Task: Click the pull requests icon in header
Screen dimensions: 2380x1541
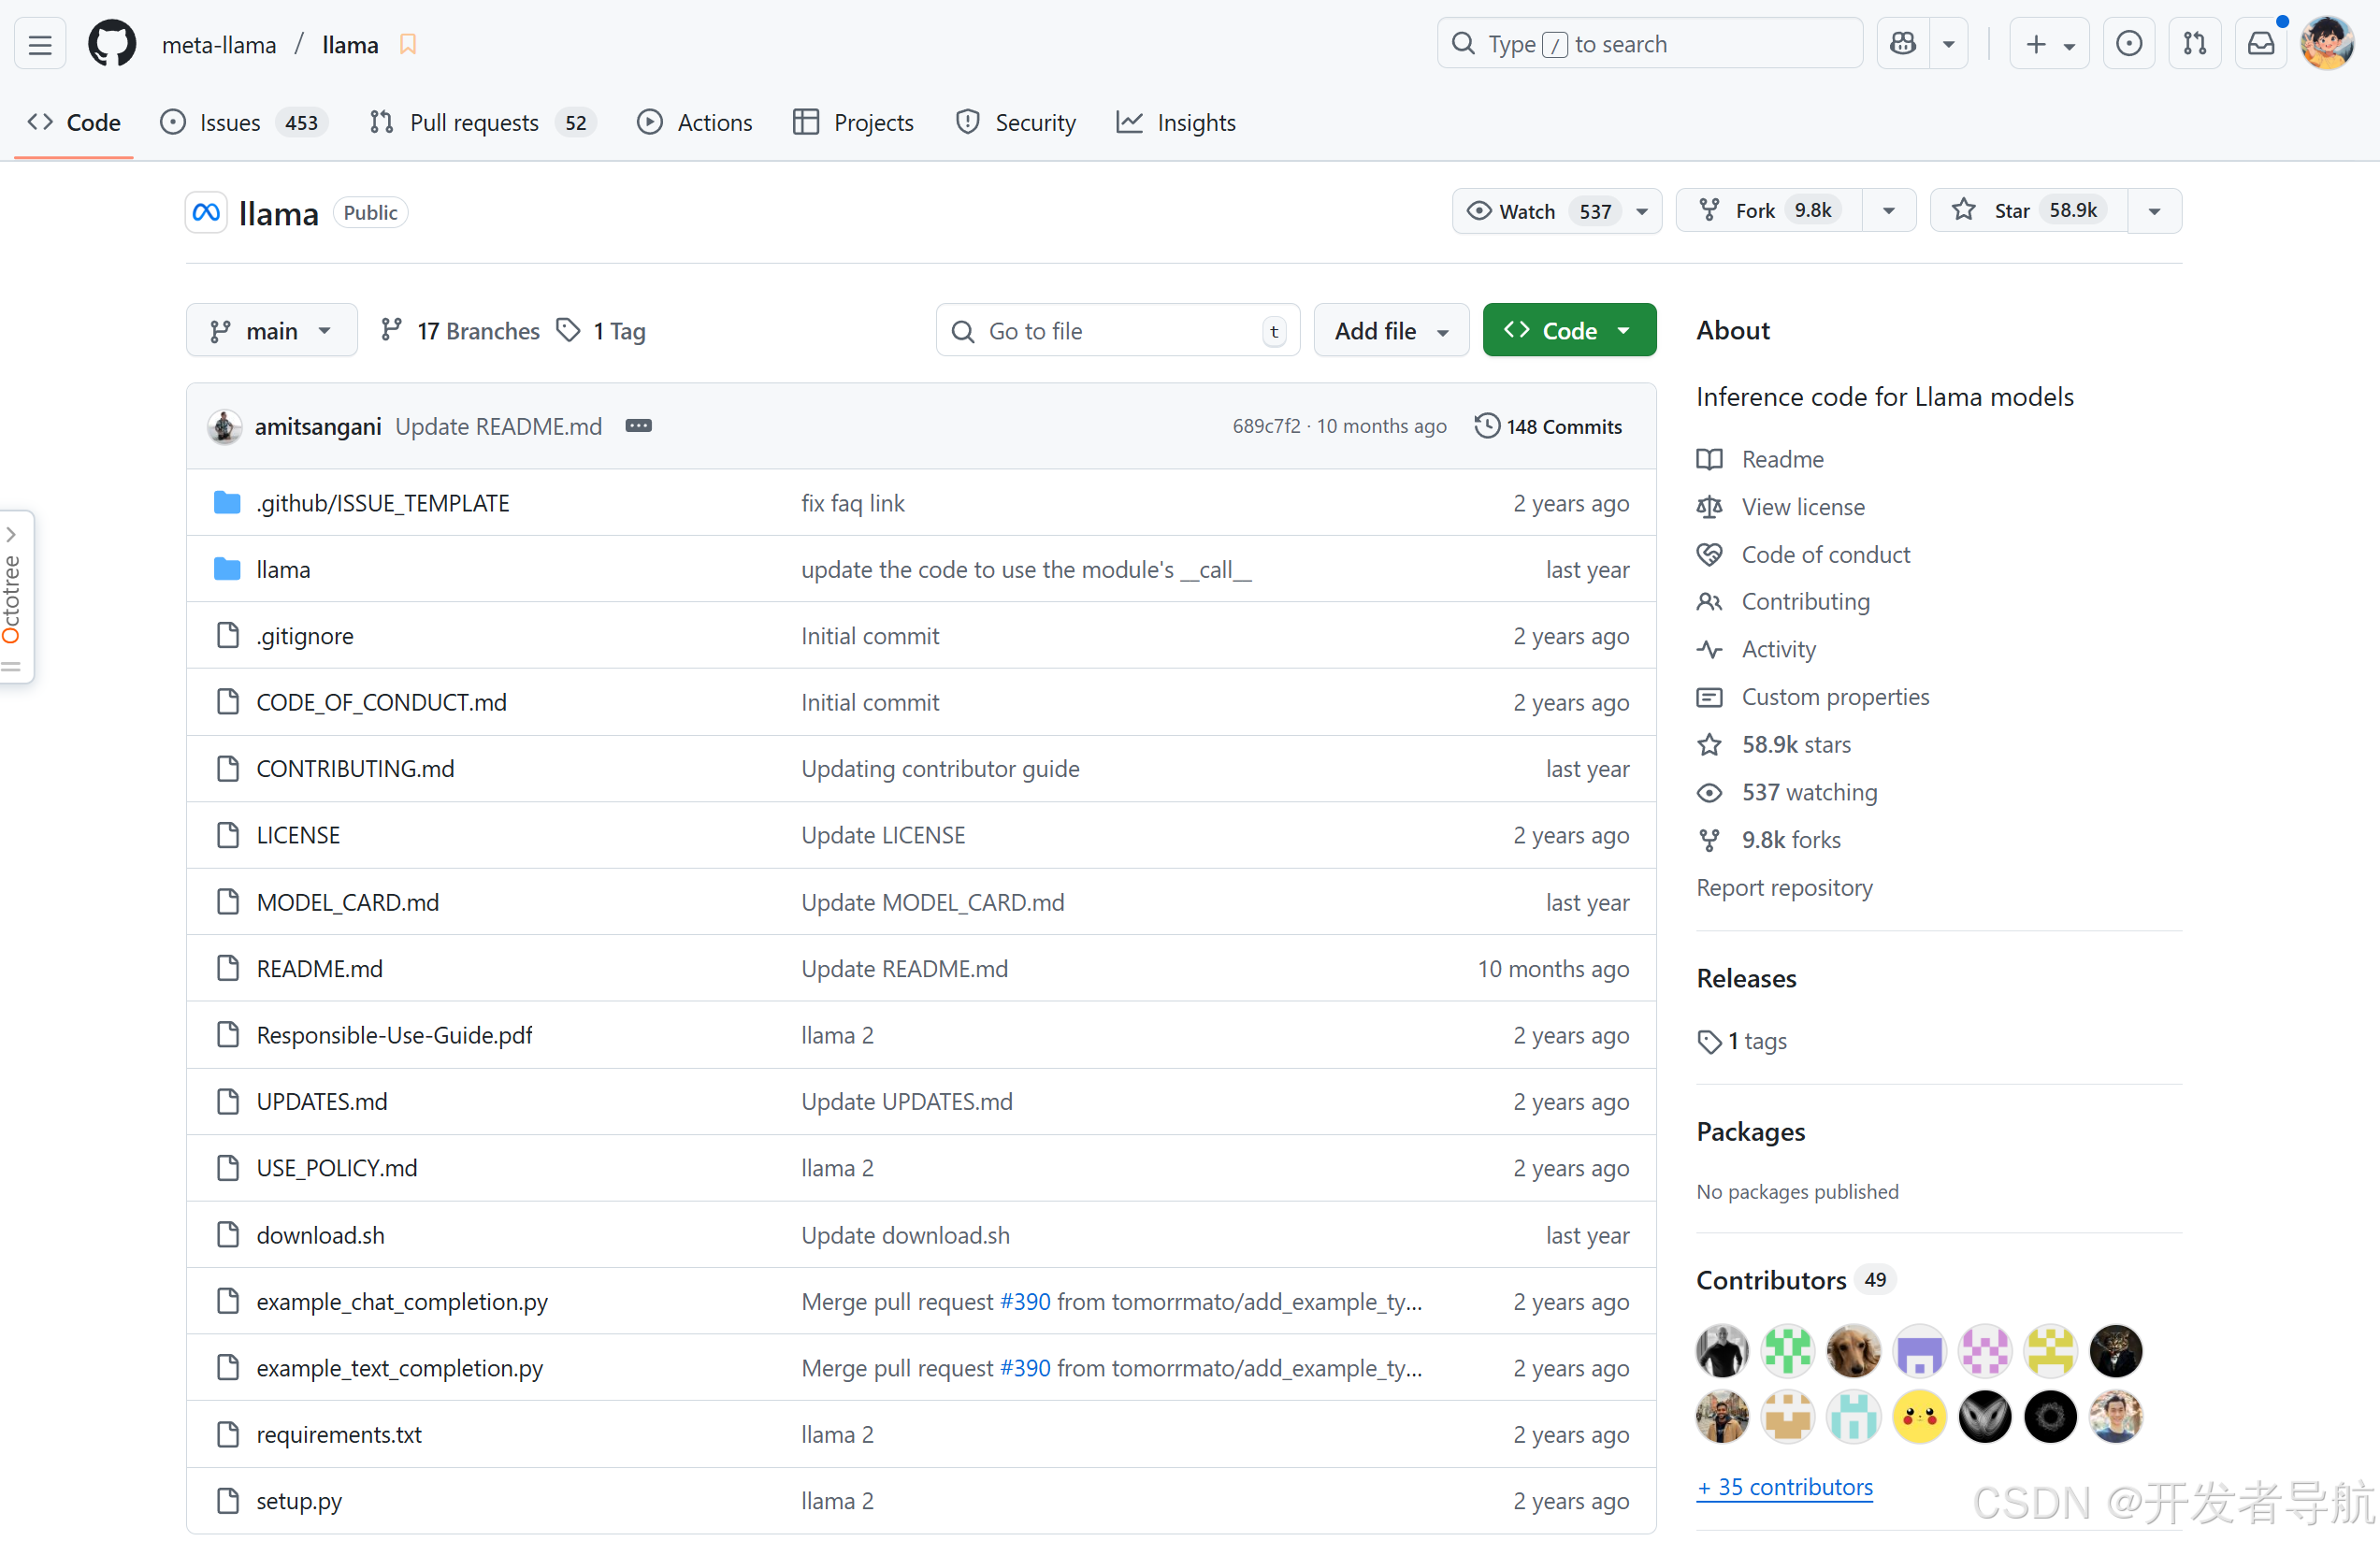Action: [2194, 44]
